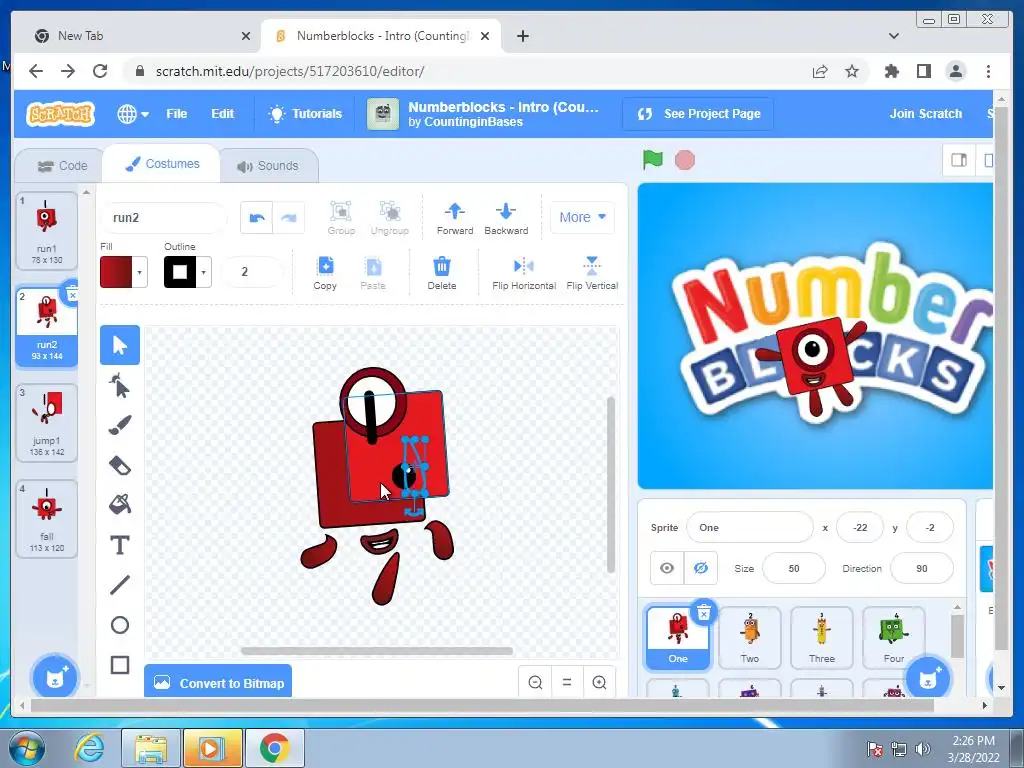This screenshot has width=1024, height=768.
Task: Click Convert to Bitmap button
Action: [x=218, y=683]
